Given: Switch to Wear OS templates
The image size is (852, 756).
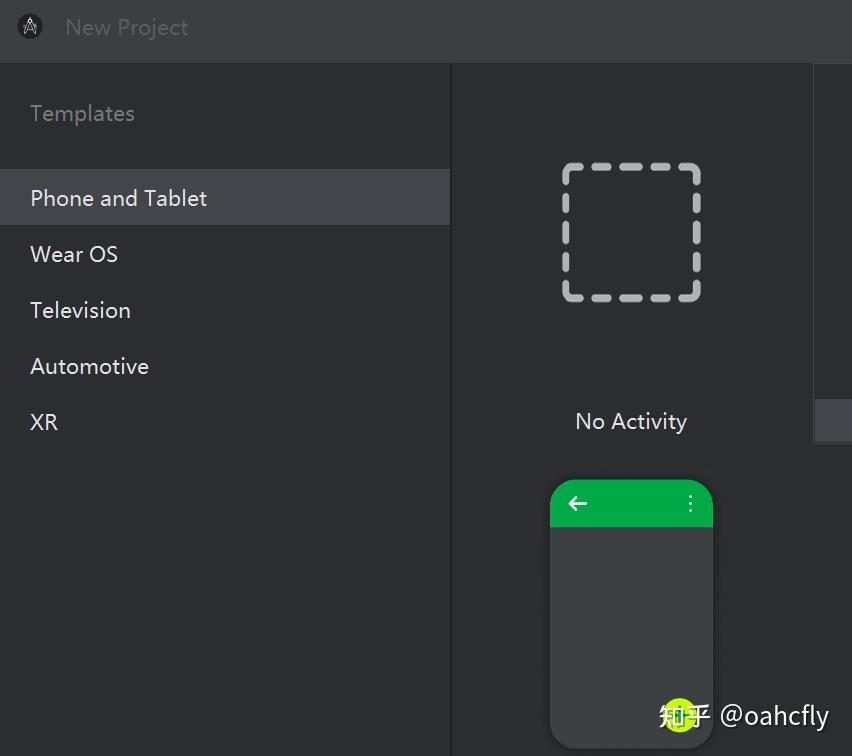Looking at the screenshot, I should pyautogui.click(x=74, y=254).
